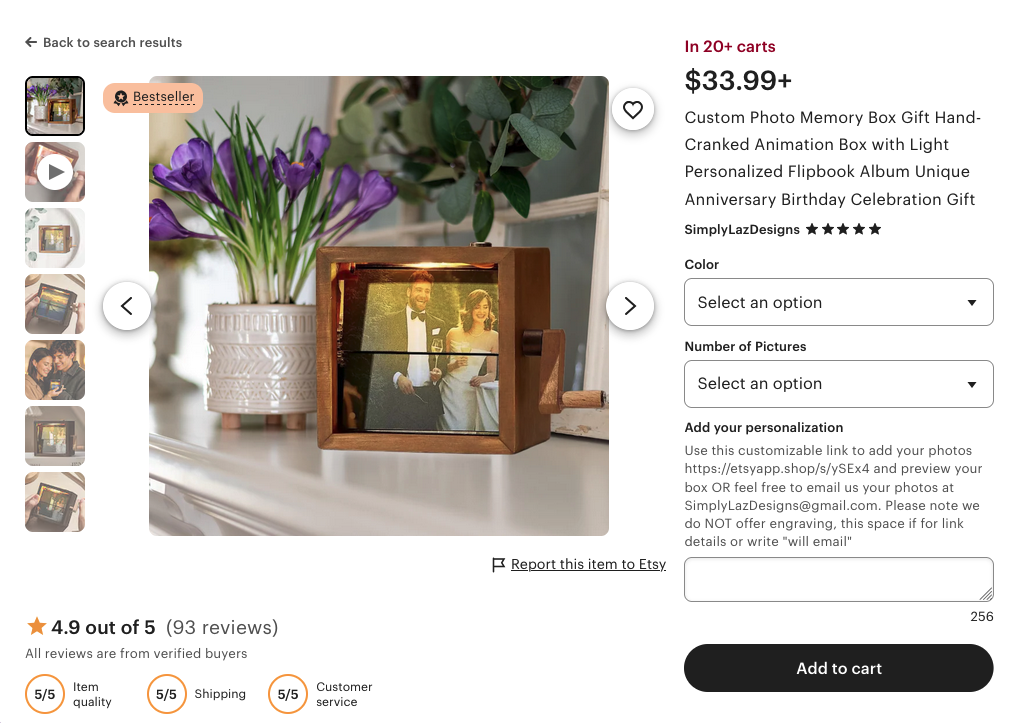Click the Add to cart button

[838, 668]
